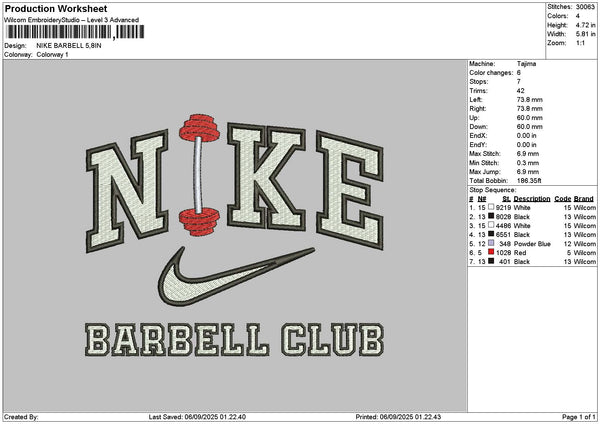Click the EndX value 0.00 in
This screenshot has width=600, height=424.
[527, 135]
